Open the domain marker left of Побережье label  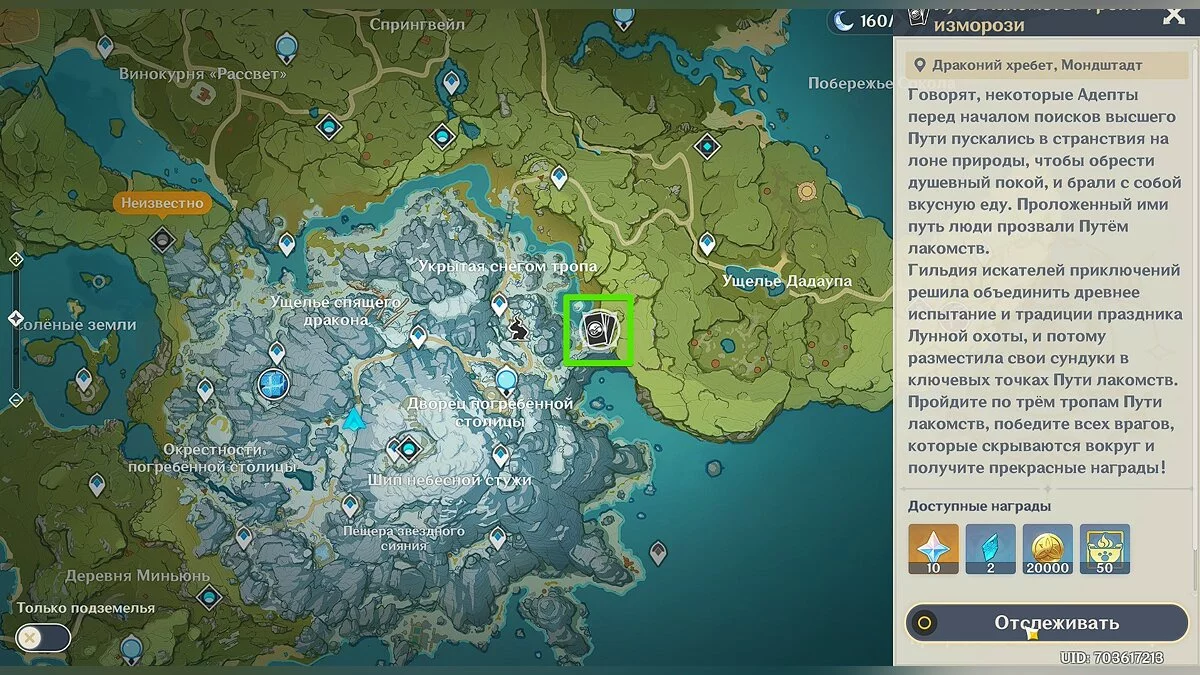pos(709,148)
